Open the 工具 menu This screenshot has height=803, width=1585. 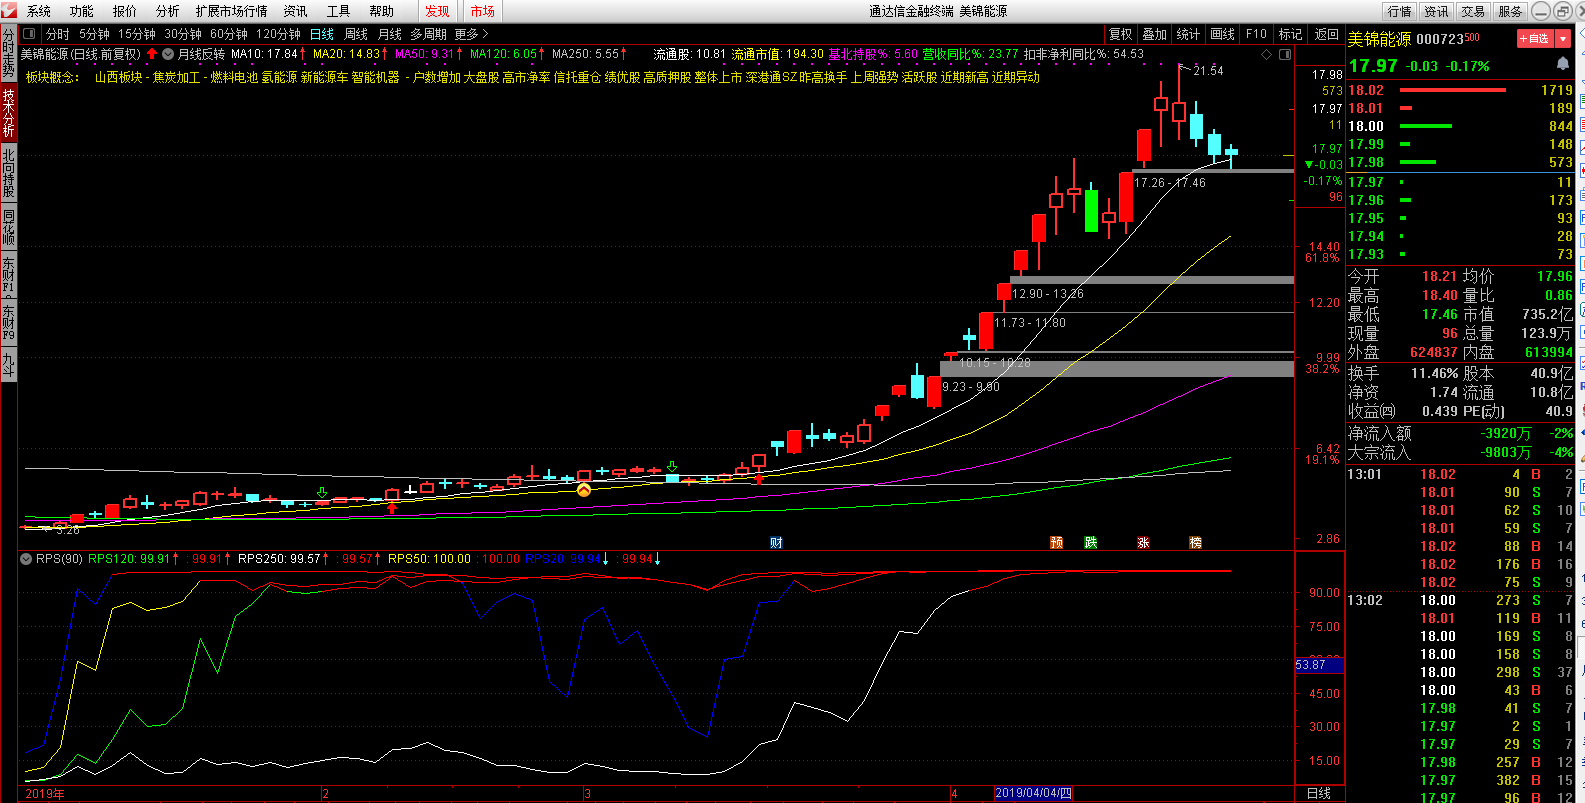[x=338, y=11]
